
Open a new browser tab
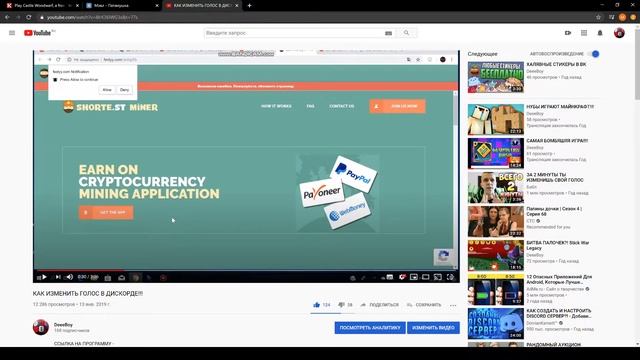(249, 5)
